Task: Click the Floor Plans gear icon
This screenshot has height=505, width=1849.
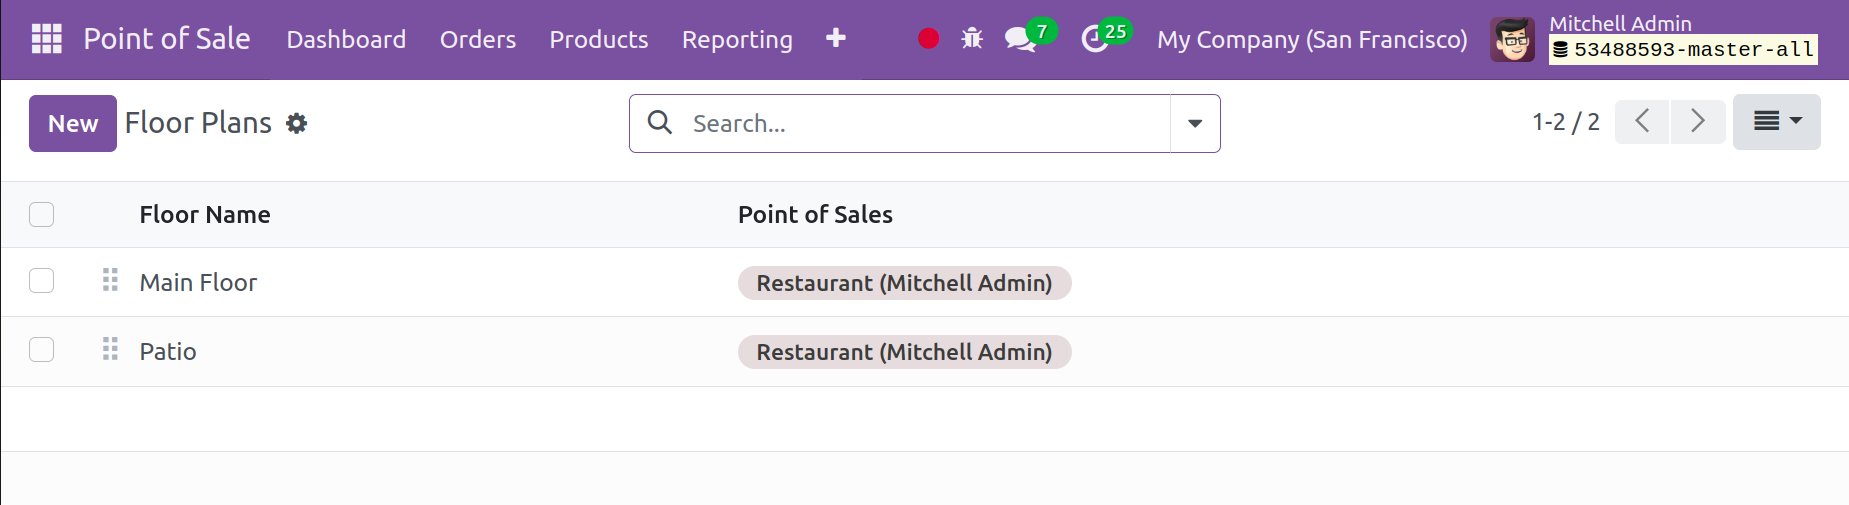Action: (297, 123)
